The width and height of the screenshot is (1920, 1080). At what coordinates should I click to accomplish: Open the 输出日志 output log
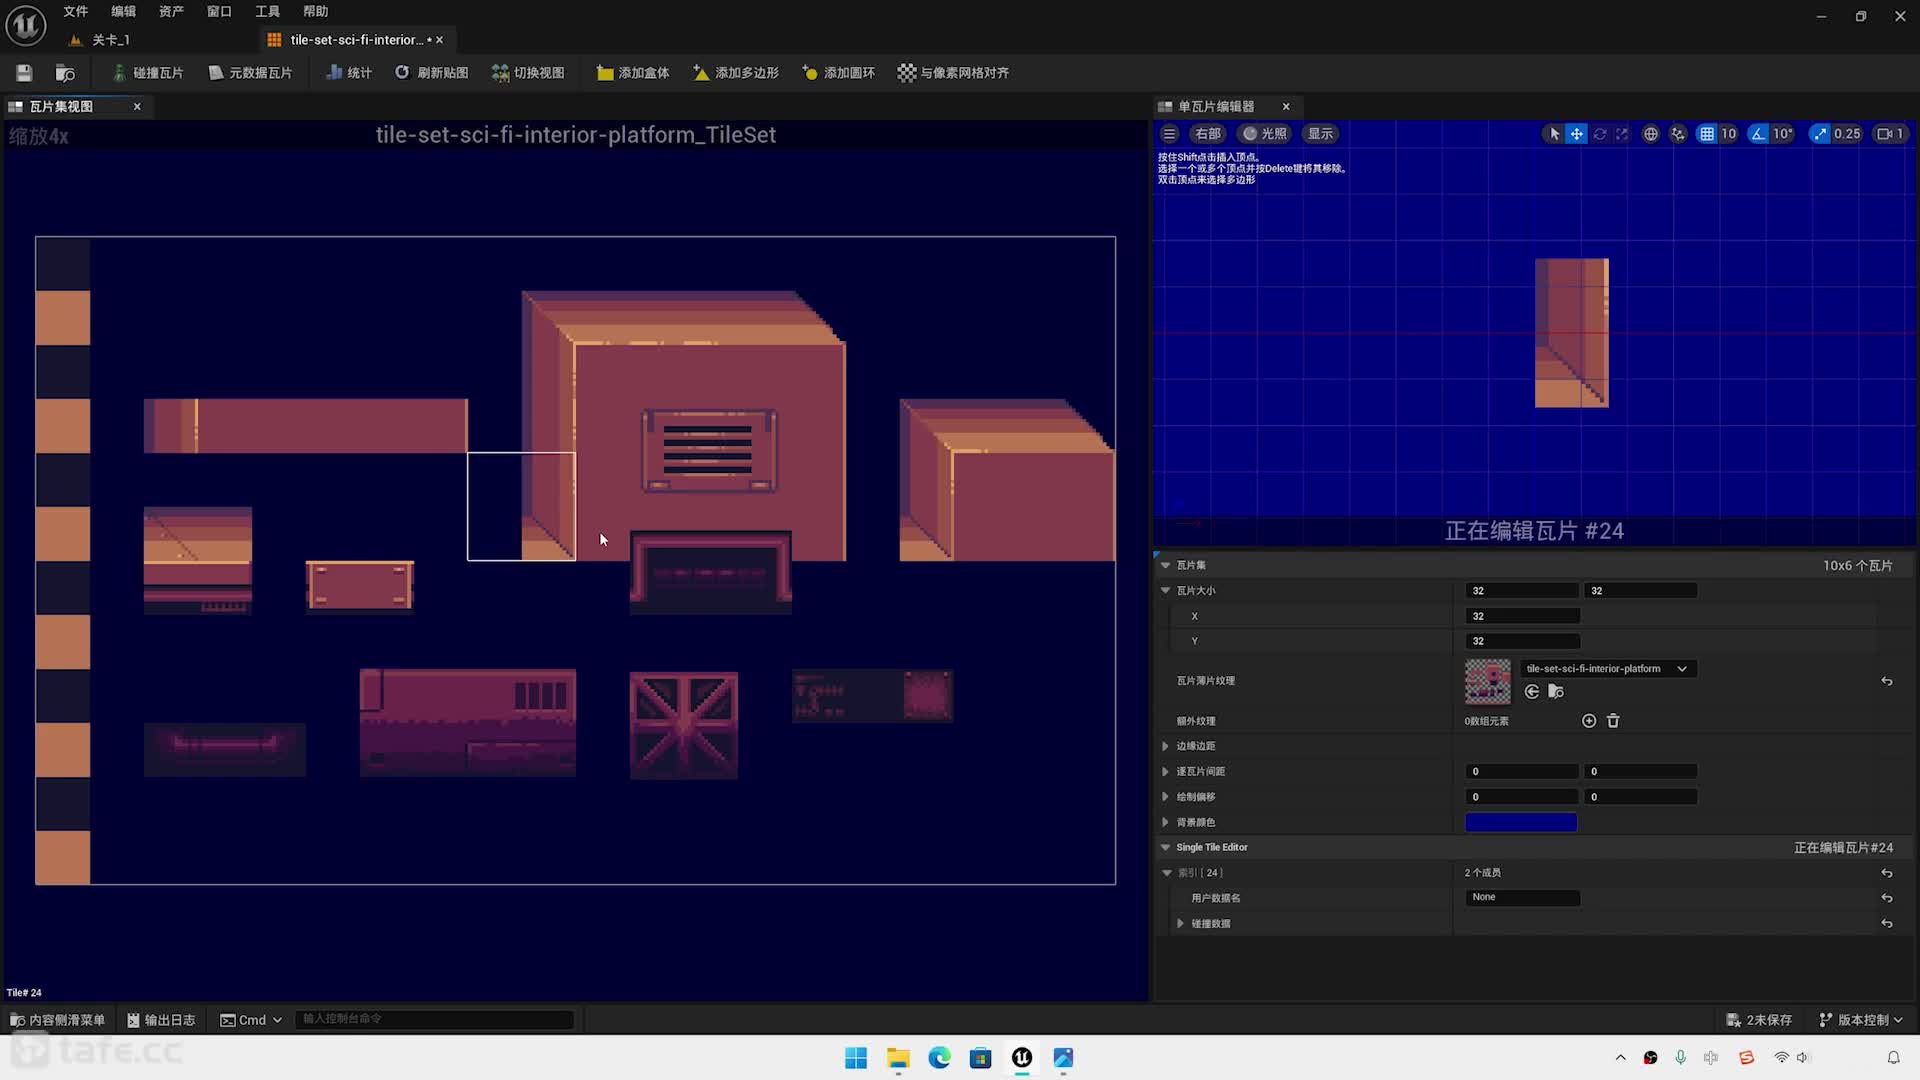point(161,1020)
